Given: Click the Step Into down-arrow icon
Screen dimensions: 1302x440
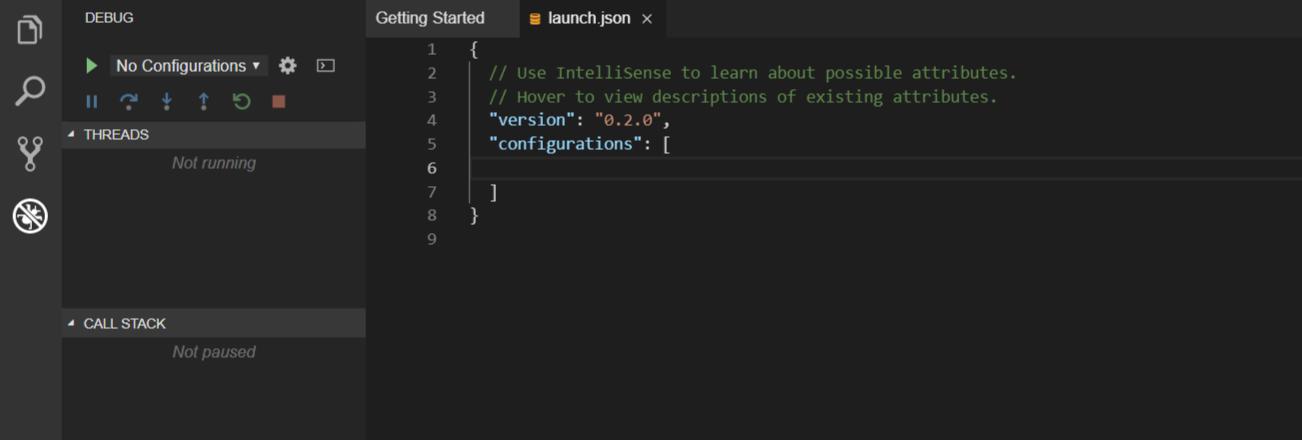Looking at the screenshot, I should click(x=166, y=101).
